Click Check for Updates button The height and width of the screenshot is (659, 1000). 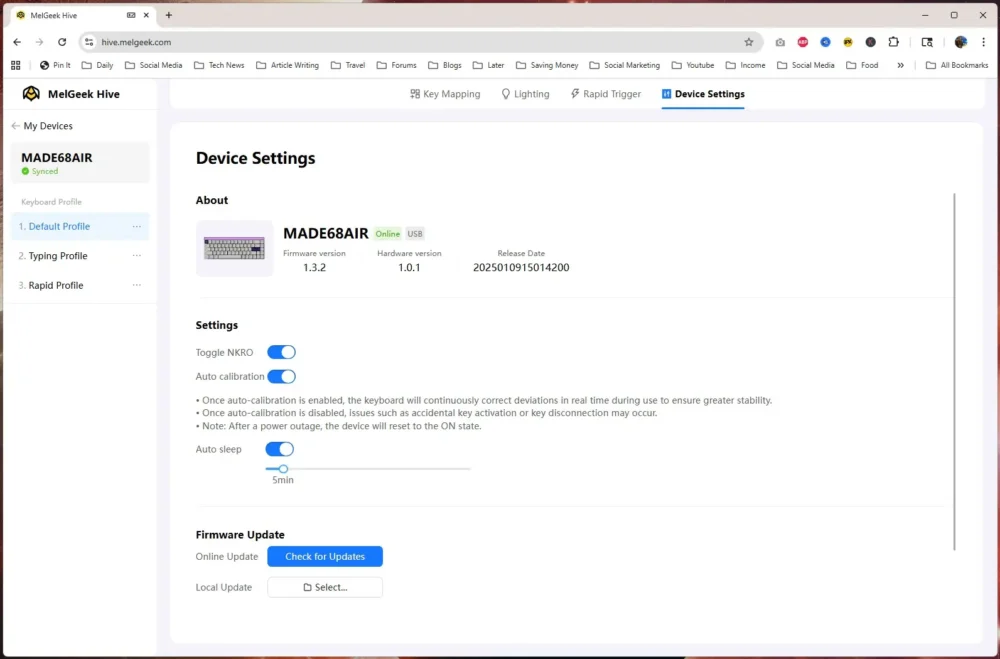click(x=325, y=556)
